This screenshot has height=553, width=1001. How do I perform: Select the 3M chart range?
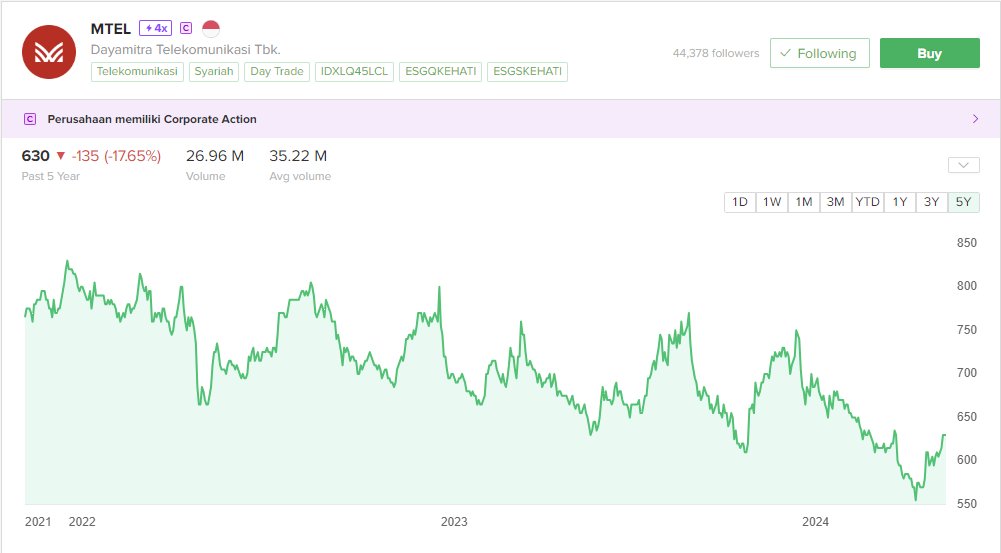(836, 202)
